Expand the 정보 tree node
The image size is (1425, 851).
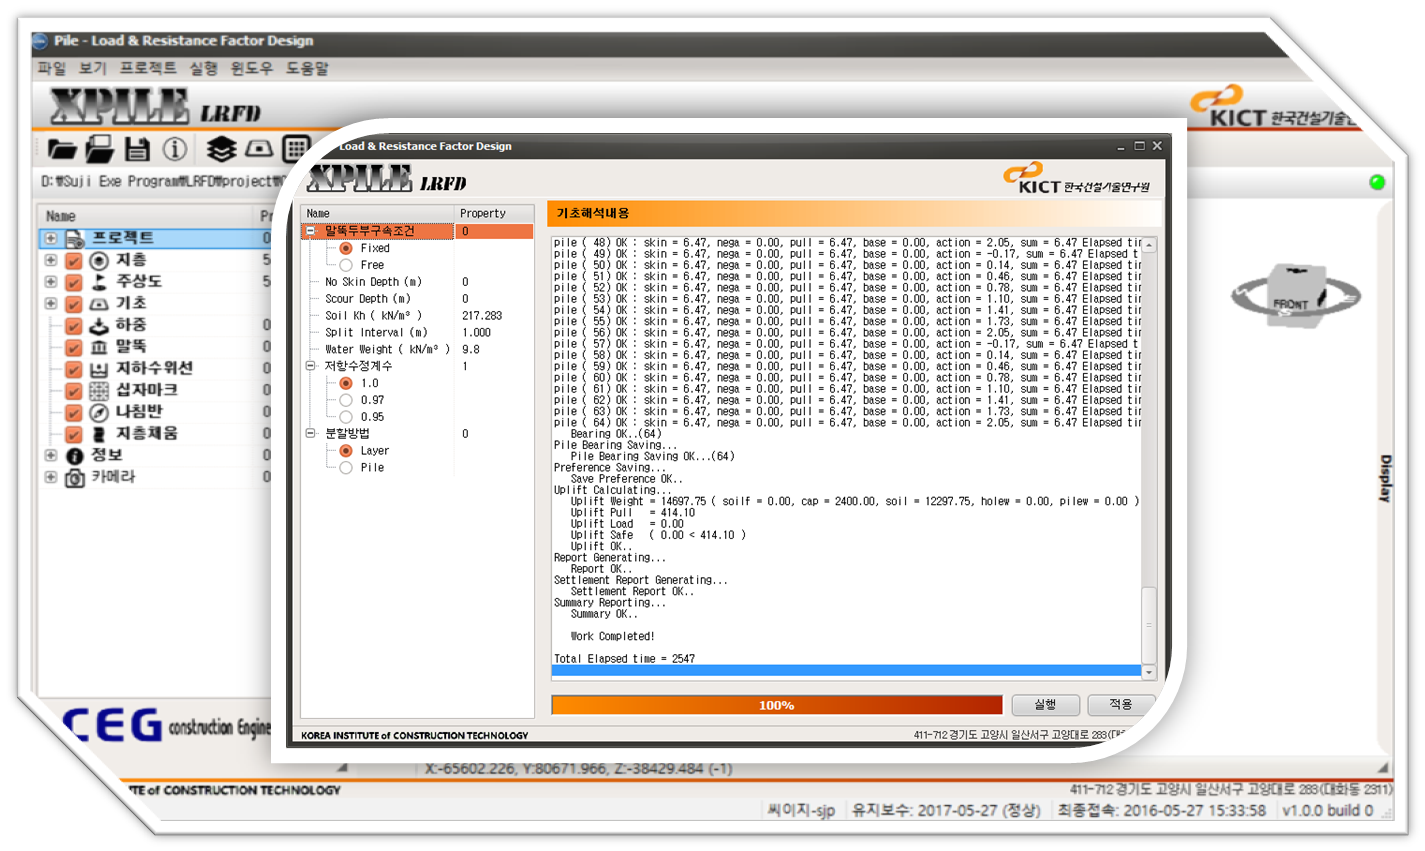tap(50, 455)
